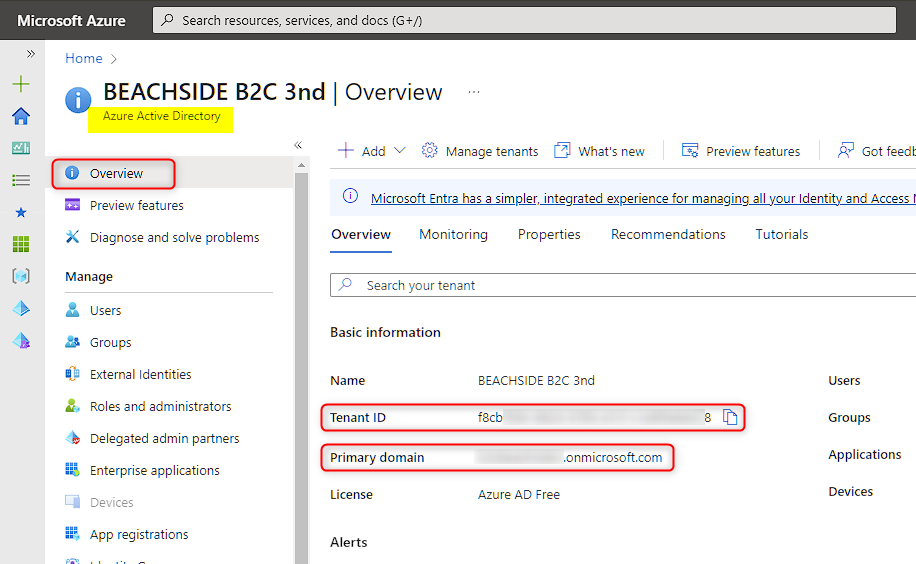Open Roles and administrators

(x=160, y=406)
